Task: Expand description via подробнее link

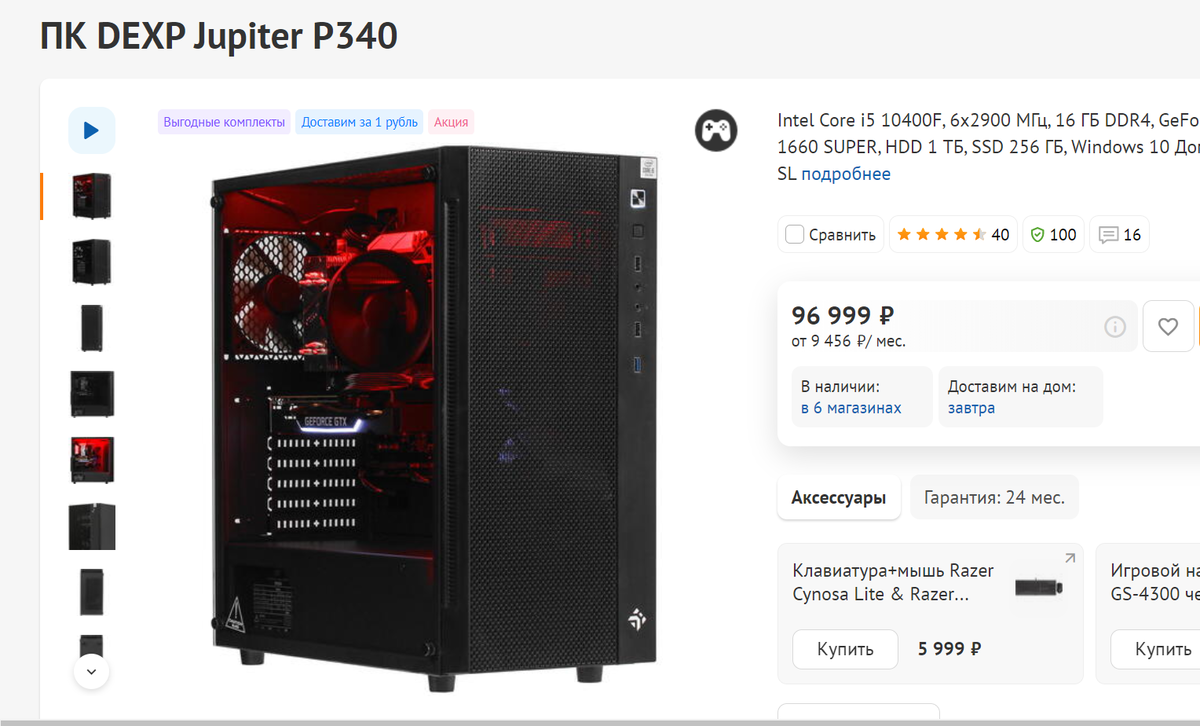Action: coord(846,174)
